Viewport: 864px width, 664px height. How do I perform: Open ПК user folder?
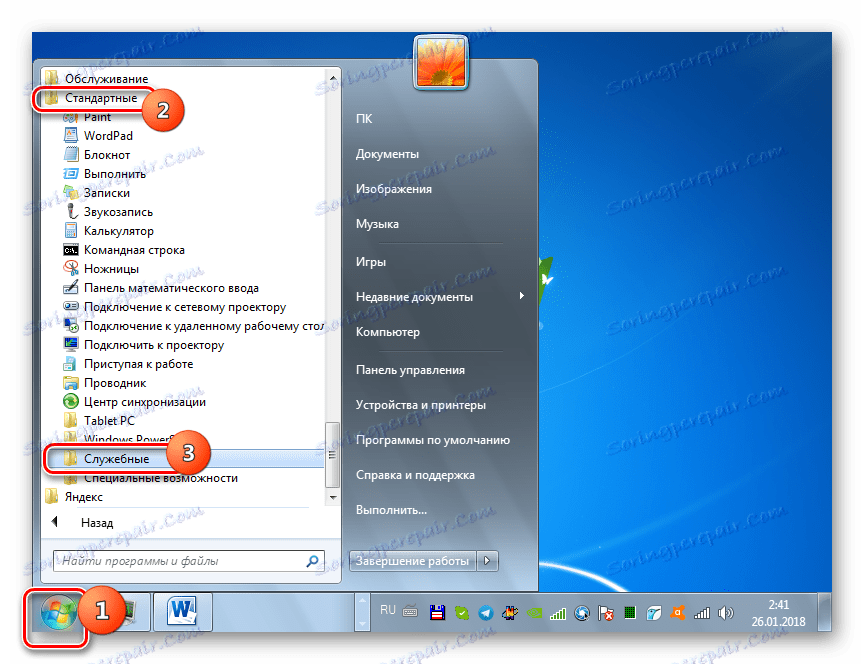click(x=364, y=118)
